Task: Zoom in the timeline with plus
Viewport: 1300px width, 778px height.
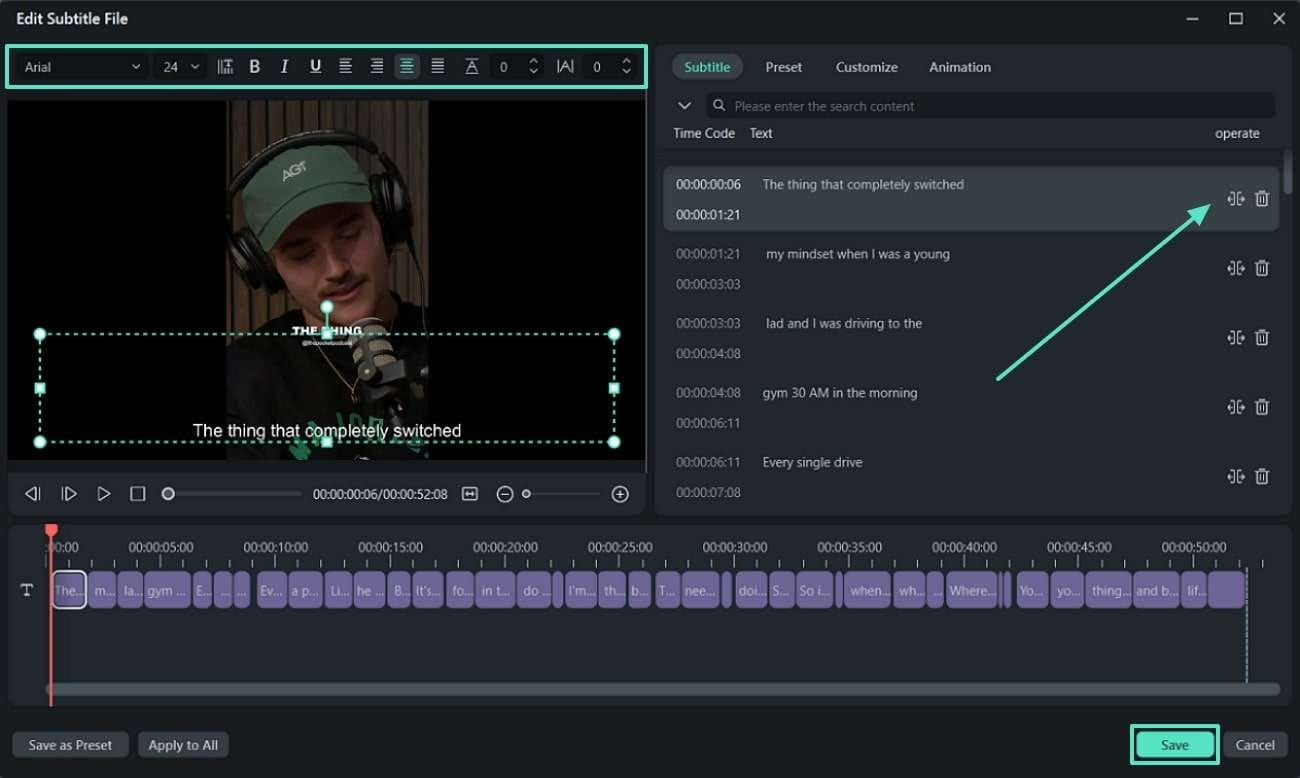Action: click(x=620, y=494)
